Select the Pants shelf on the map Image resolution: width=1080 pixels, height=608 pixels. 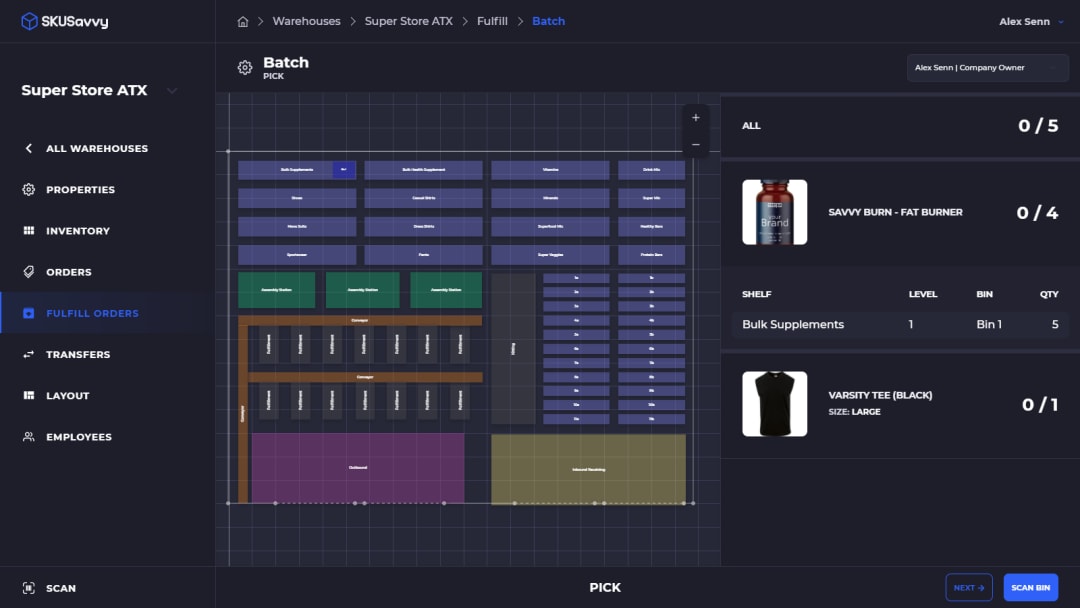click(423, 255)
